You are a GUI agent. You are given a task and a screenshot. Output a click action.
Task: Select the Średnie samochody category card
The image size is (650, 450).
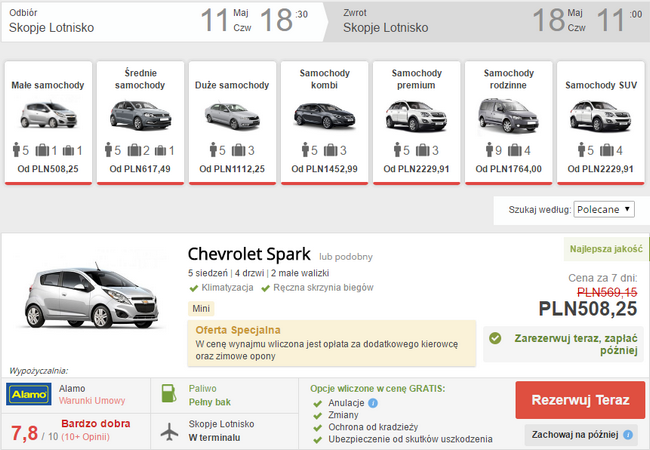point(140,123)
